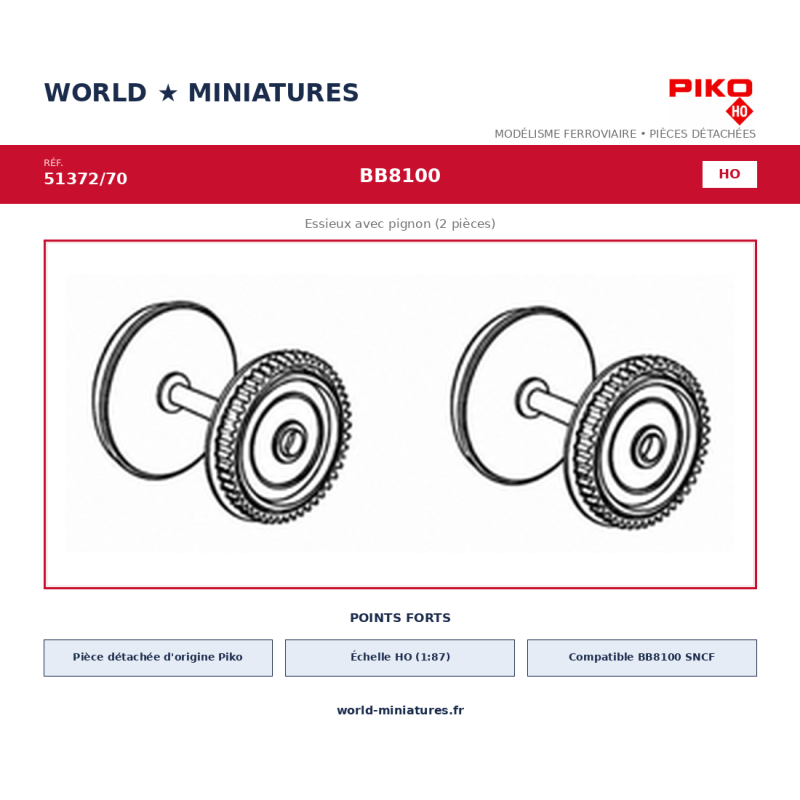Click the right axle with gear drawing
Screen dimensions: 800x800
(x=581, y=417)
